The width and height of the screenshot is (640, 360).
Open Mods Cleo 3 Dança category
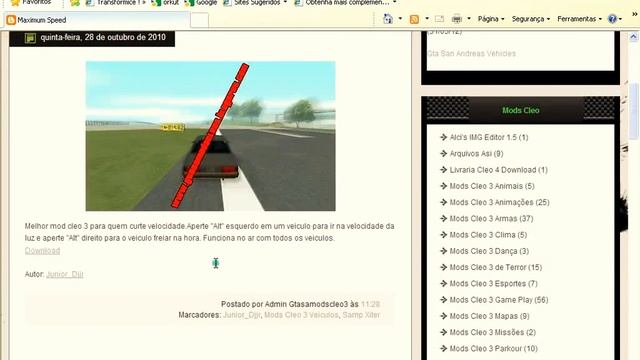[489, 251]
